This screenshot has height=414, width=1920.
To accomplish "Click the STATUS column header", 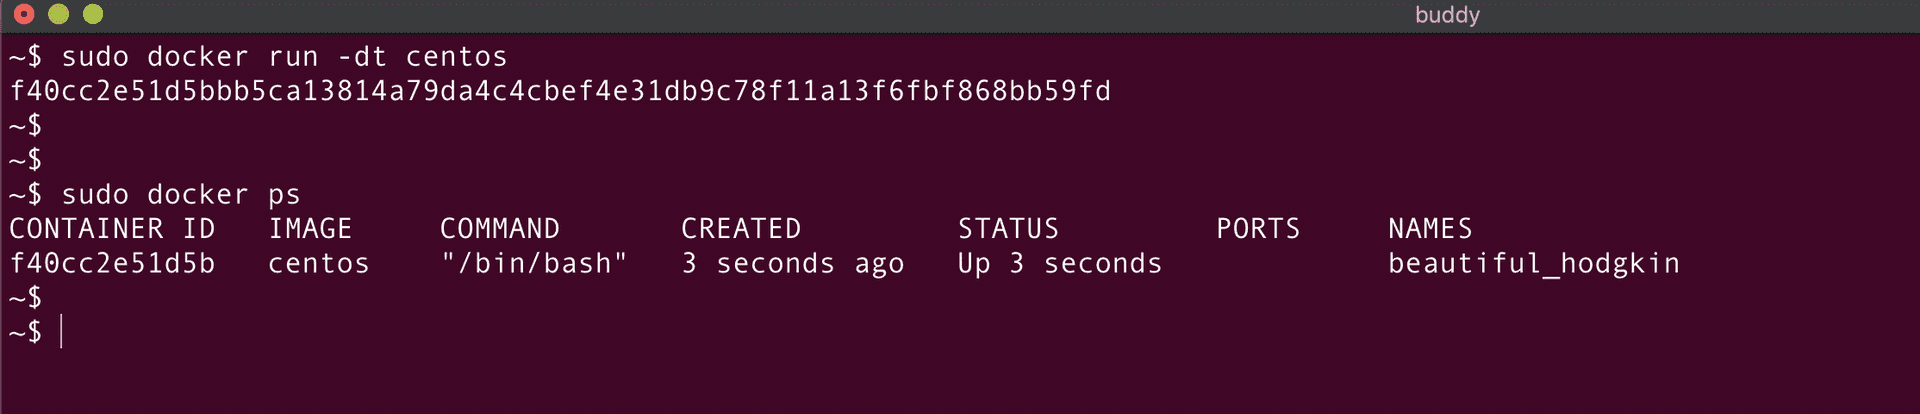I will coord(1008,229).
